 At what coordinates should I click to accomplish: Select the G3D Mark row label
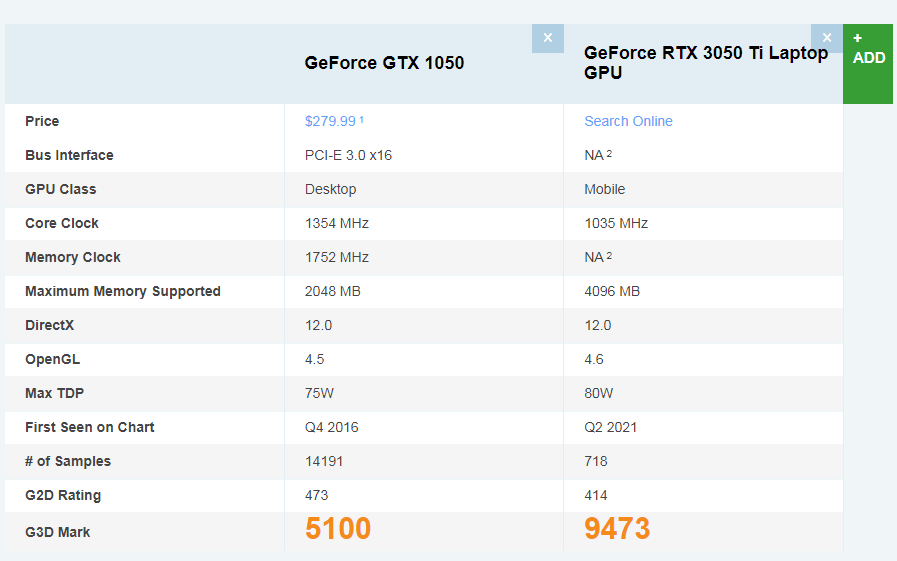[x=58, y=532]
